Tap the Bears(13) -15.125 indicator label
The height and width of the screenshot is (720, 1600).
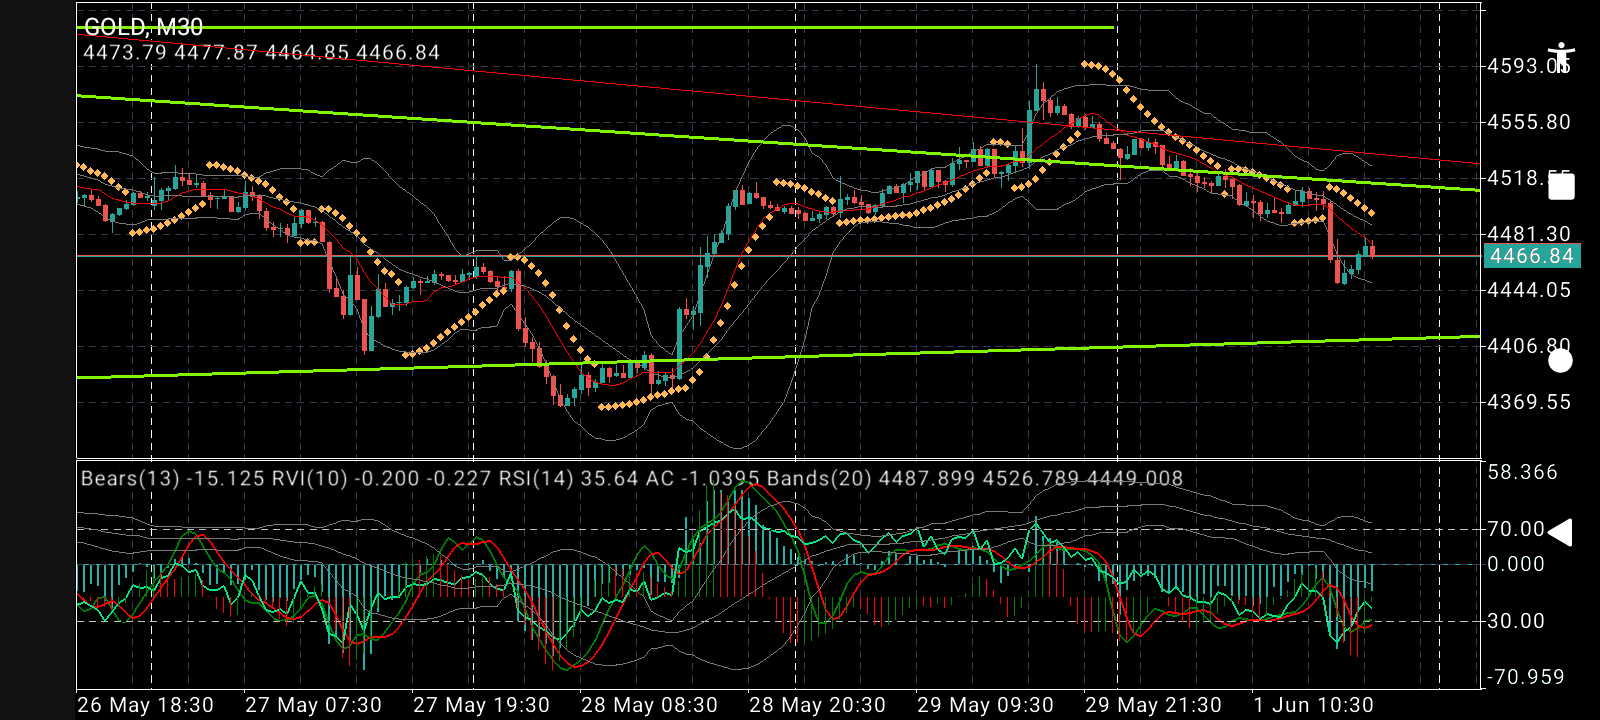click(x=173, y=478)
